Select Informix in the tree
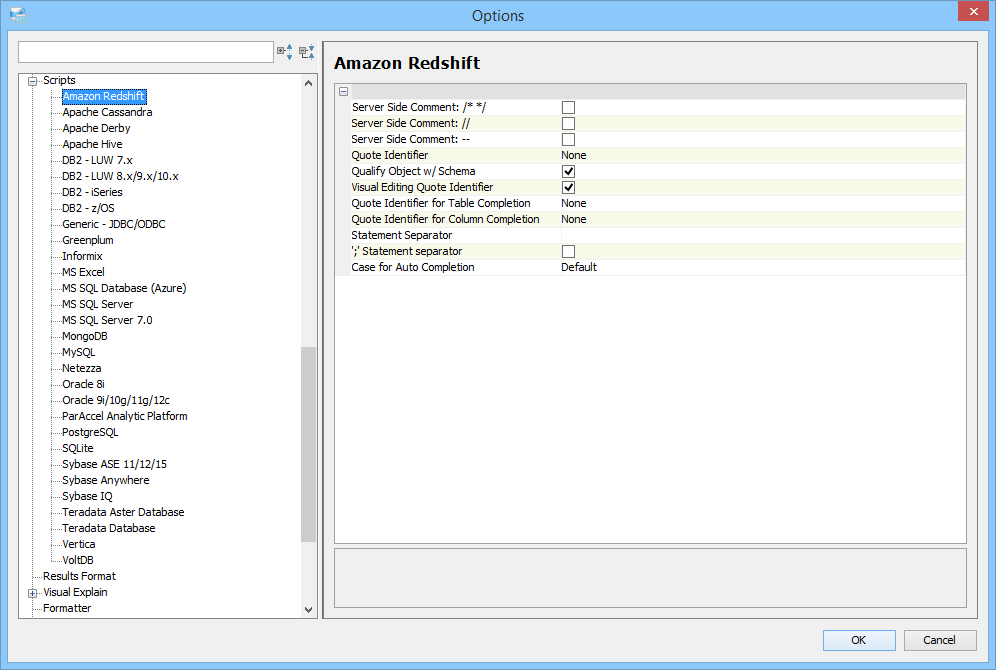Screen dimensions: 996x670 pyautogui.click(x=82, y=256)
